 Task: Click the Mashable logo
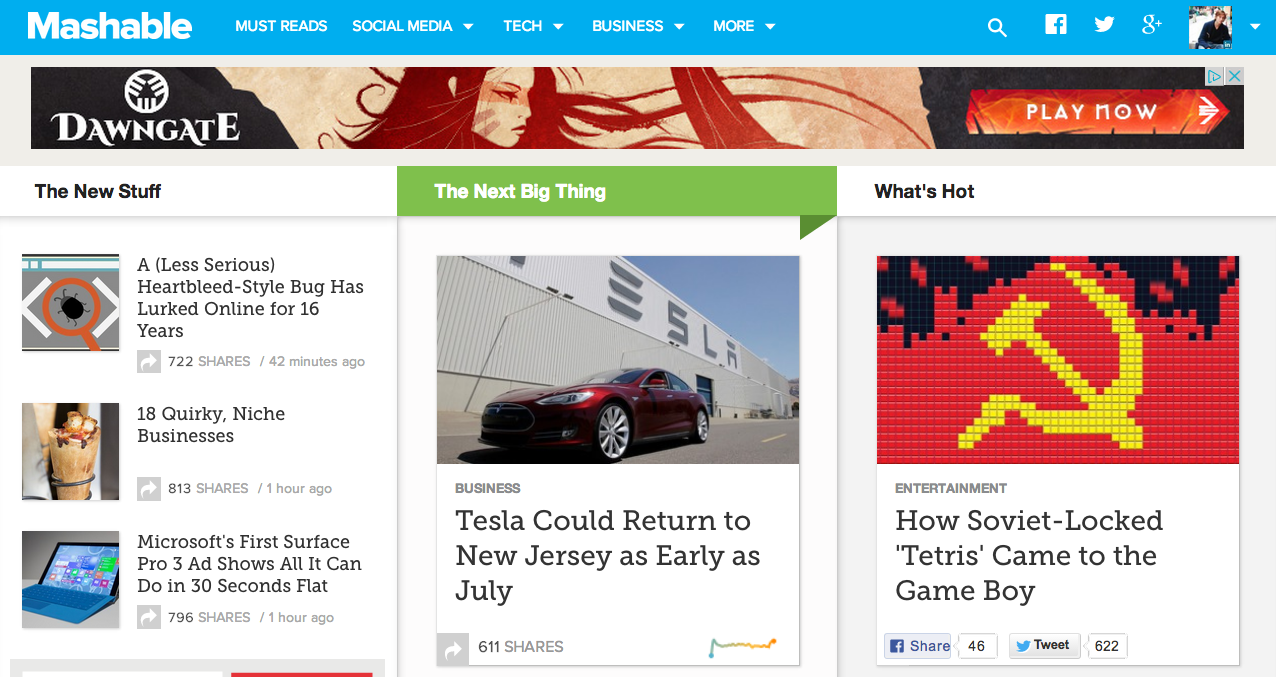pos(110,26)
